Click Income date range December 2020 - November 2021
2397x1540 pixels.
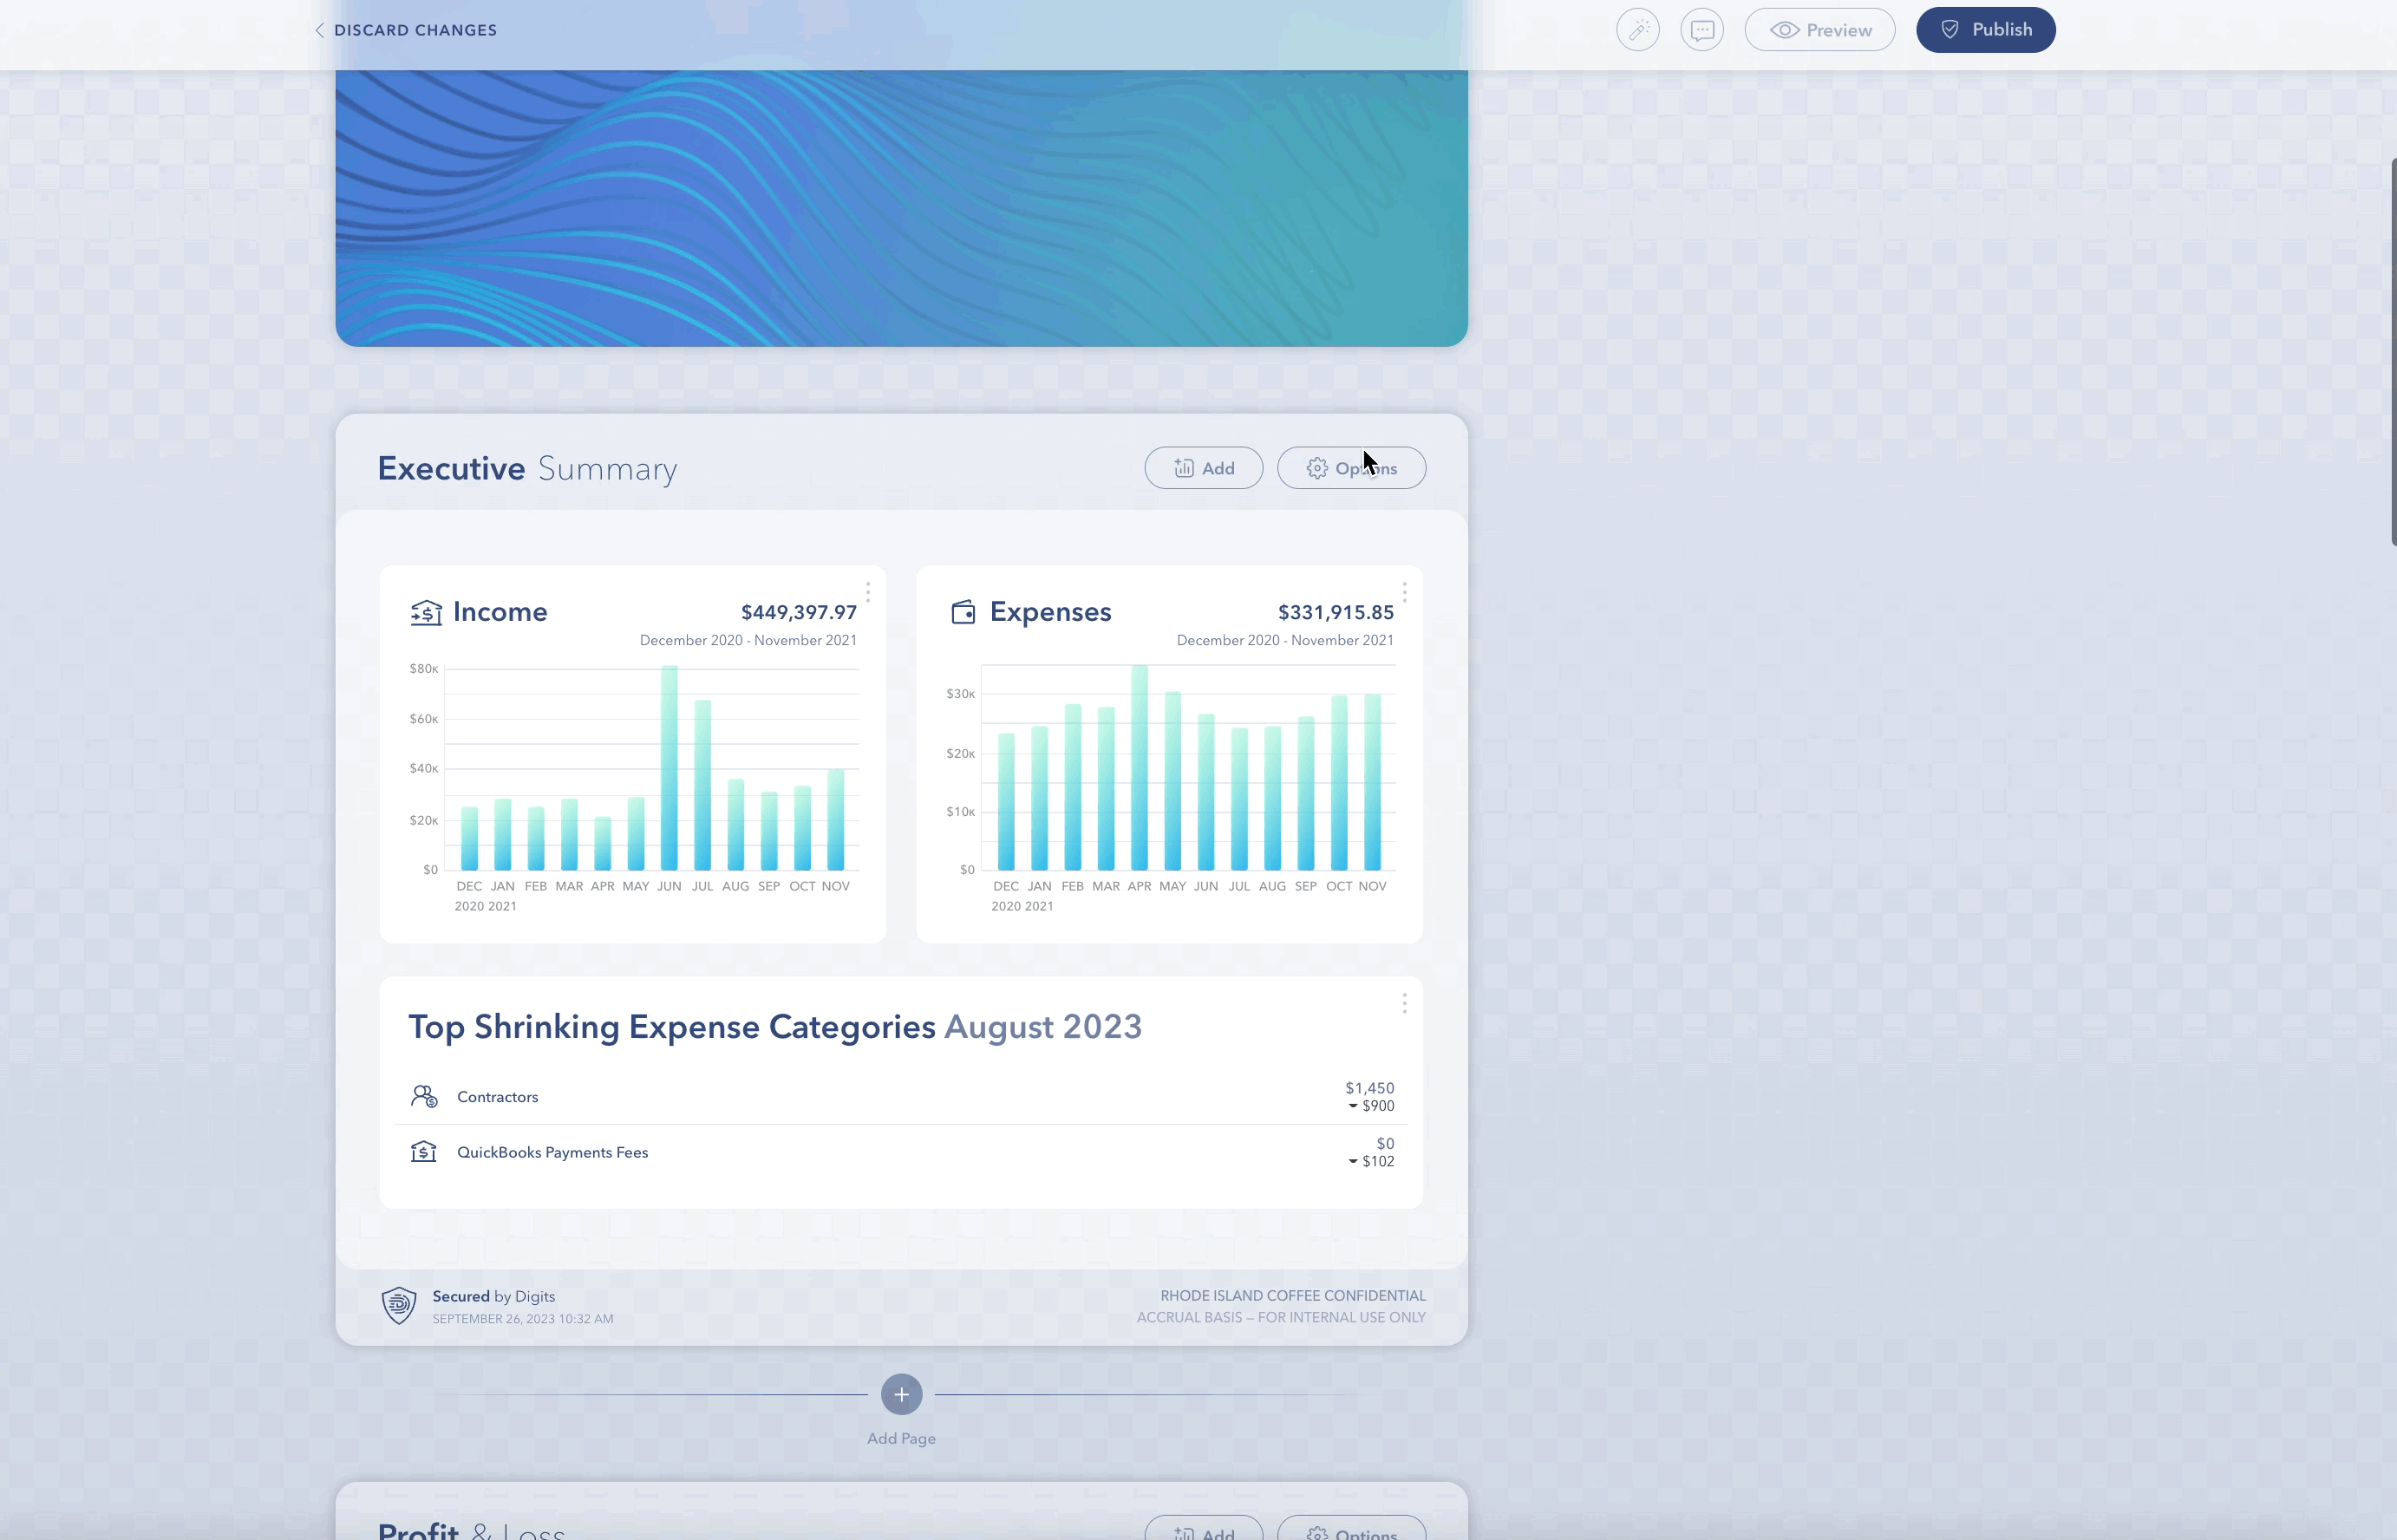point(748,640)
